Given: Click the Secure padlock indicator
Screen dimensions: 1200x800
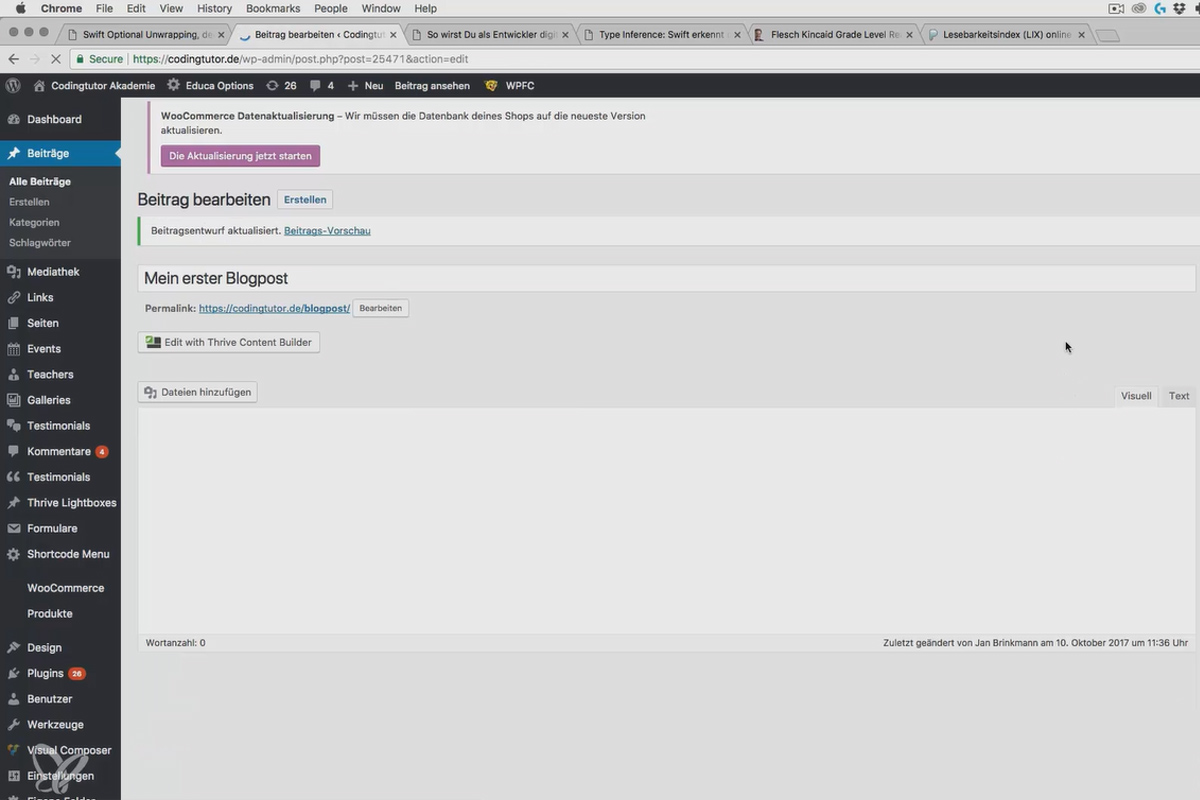Looking at the screenshot, I should point(100,60).
